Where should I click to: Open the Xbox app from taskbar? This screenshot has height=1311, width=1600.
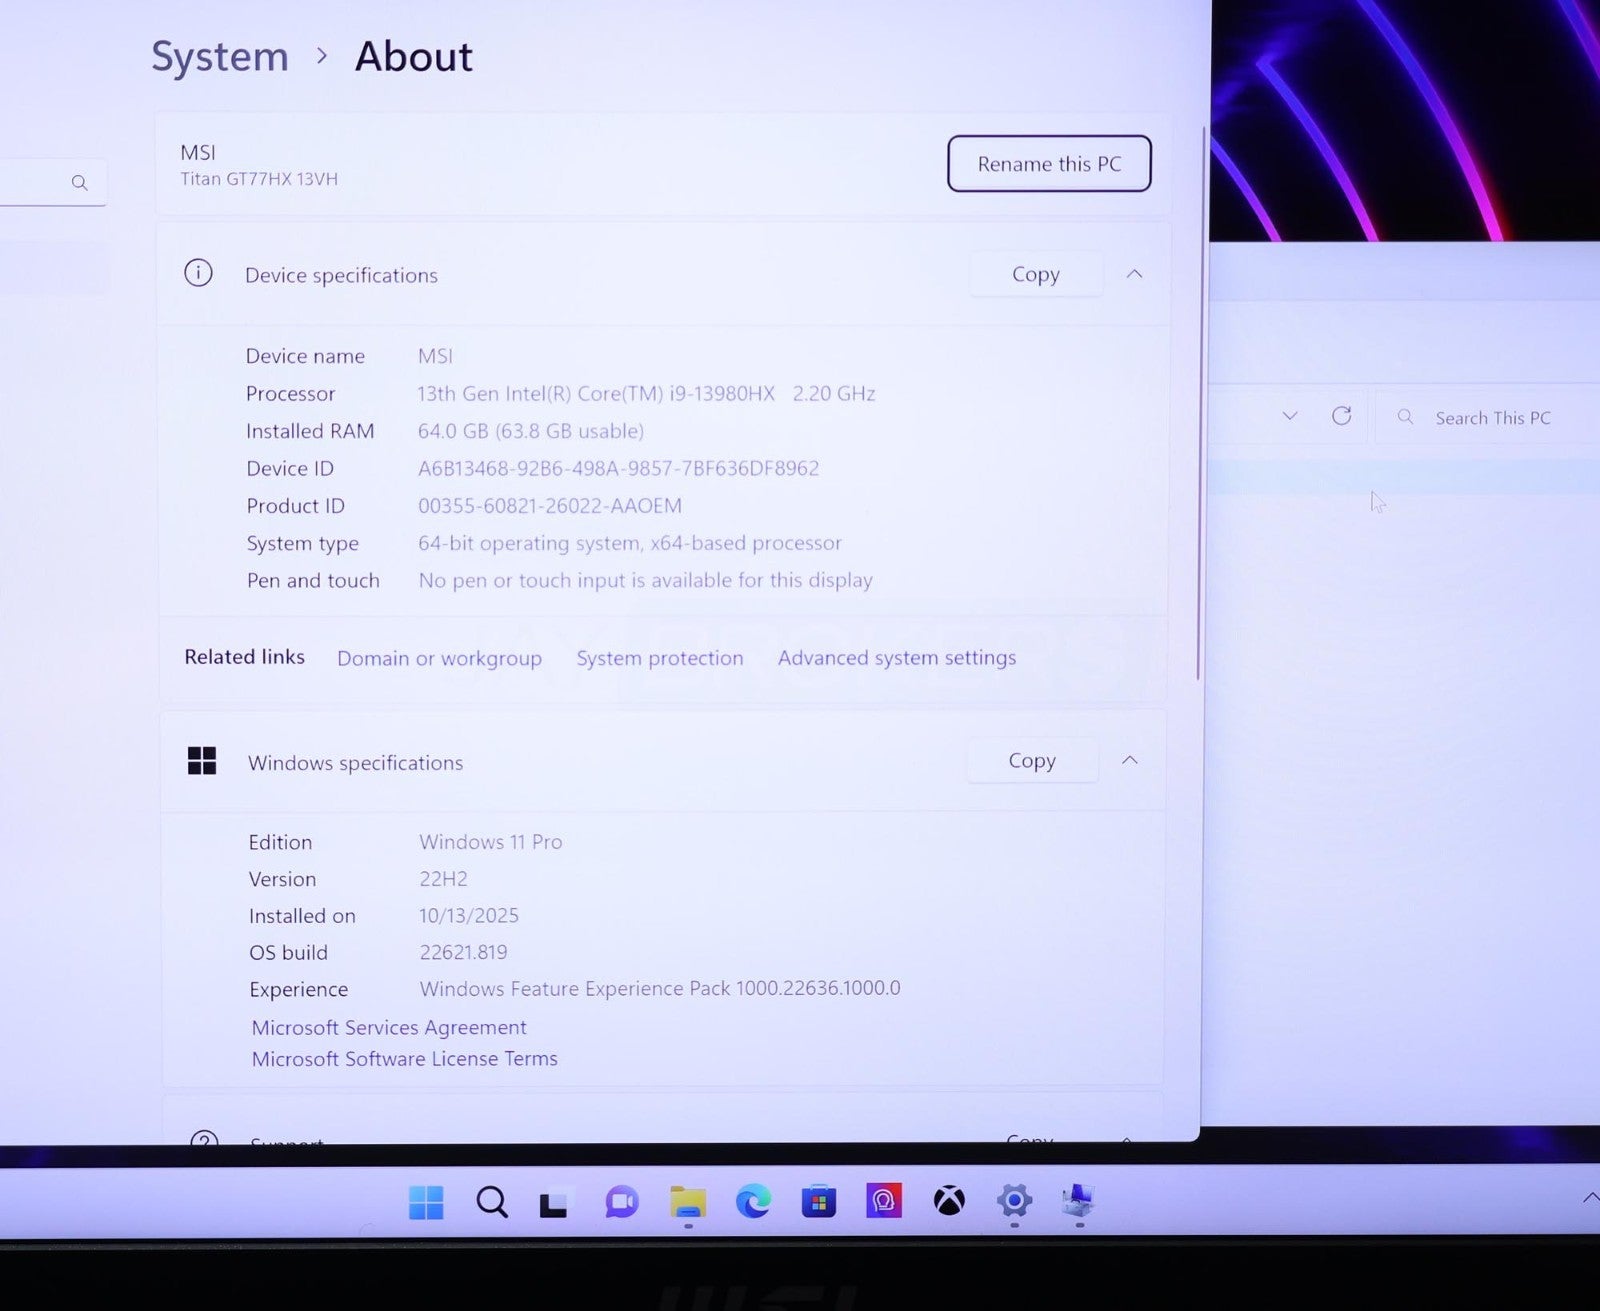point(949,1201)
